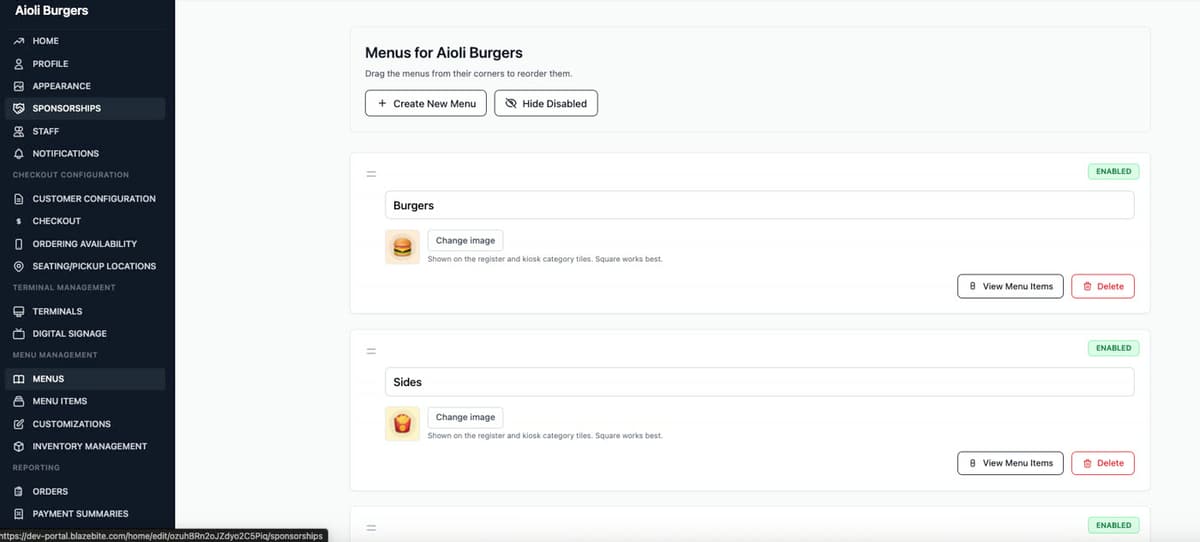1200x542 pixels.
Task: Click the Seating/Pickup Locations pin icon
Action: (x=18, y=266)
